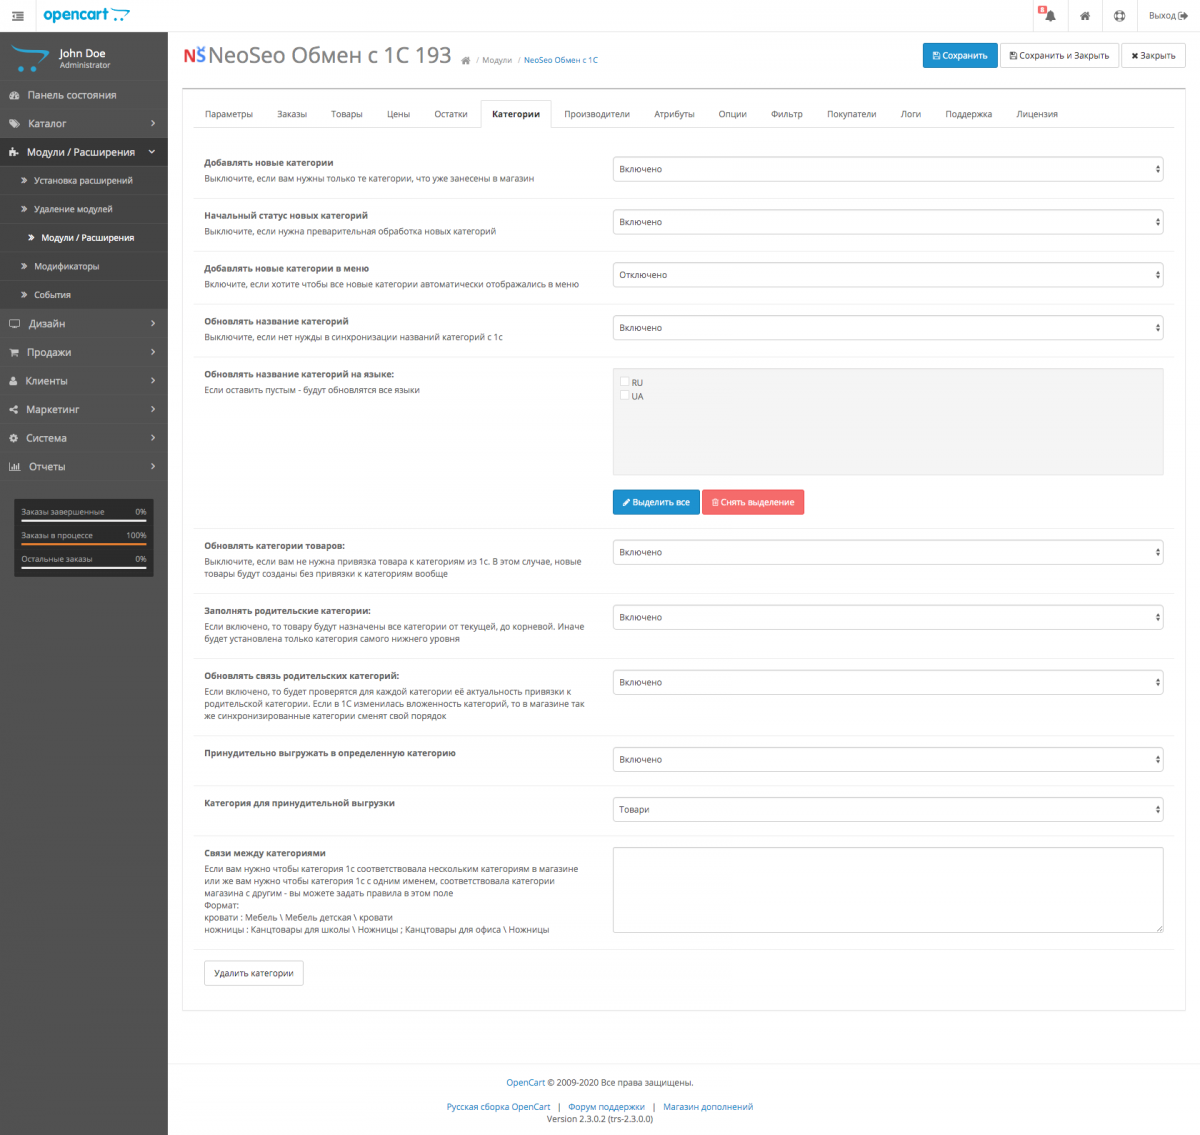Open dropdown for Начальный статус новых категорий
This screenshot has width=1200, height=1135.
[888, 222]
